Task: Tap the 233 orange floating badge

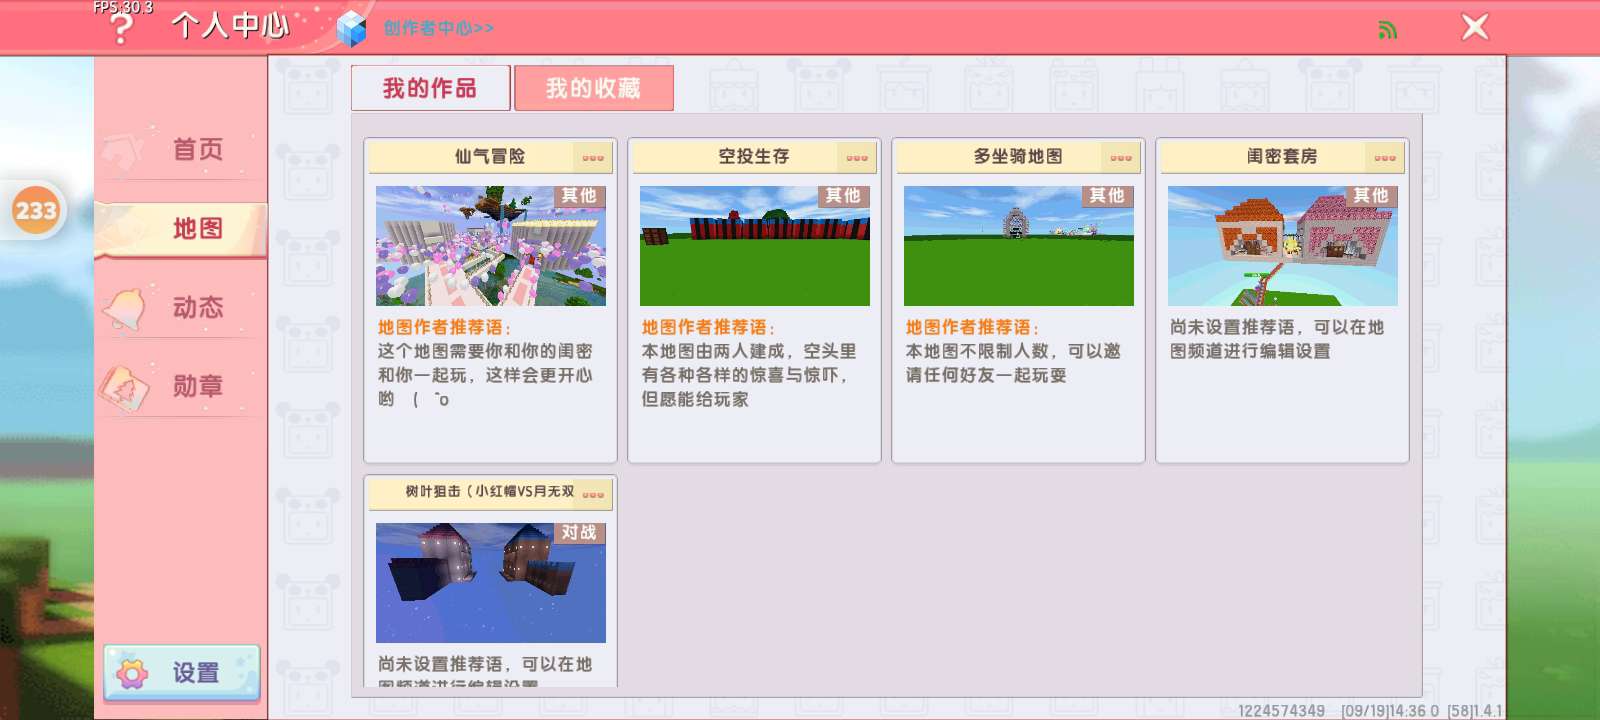Action: (x=36, y=211)
